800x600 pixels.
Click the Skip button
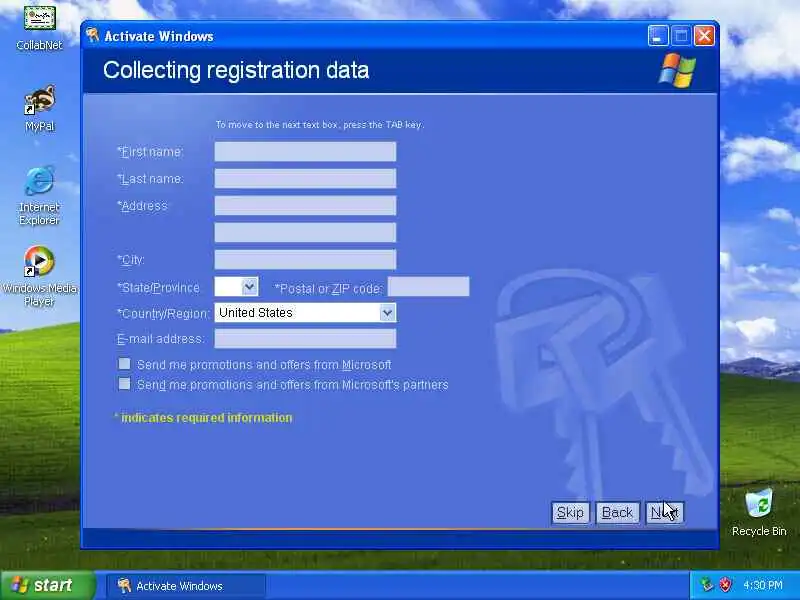click(570, 513)
